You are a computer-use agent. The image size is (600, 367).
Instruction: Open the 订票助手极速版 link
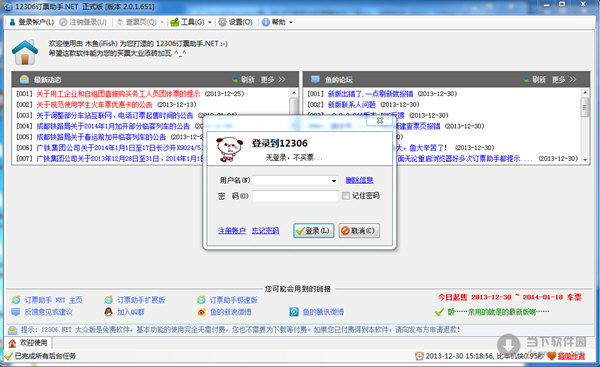pyautogui.click(x=233, y=300)
